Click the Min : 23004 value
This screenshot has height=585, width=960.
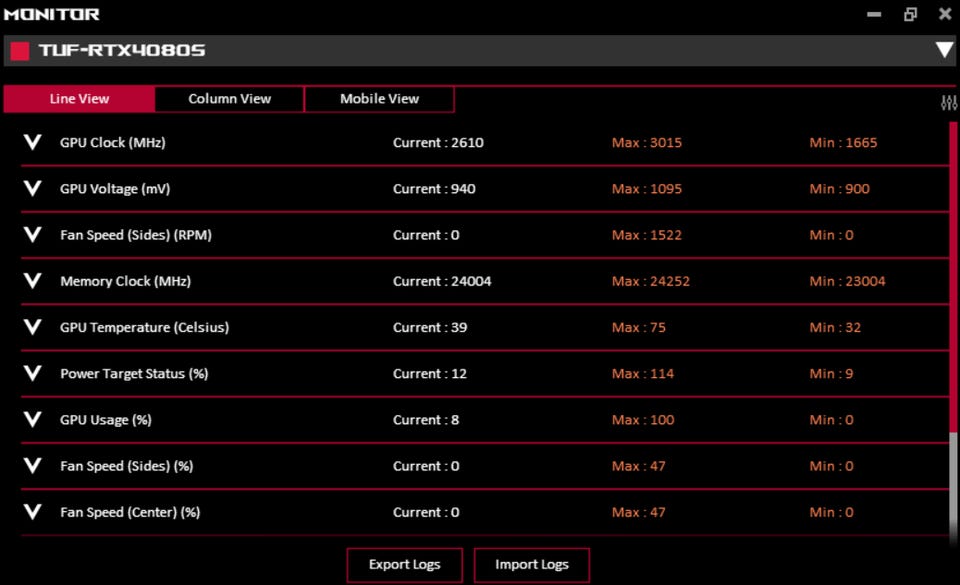pyautogui.click(x=847, y=281)
